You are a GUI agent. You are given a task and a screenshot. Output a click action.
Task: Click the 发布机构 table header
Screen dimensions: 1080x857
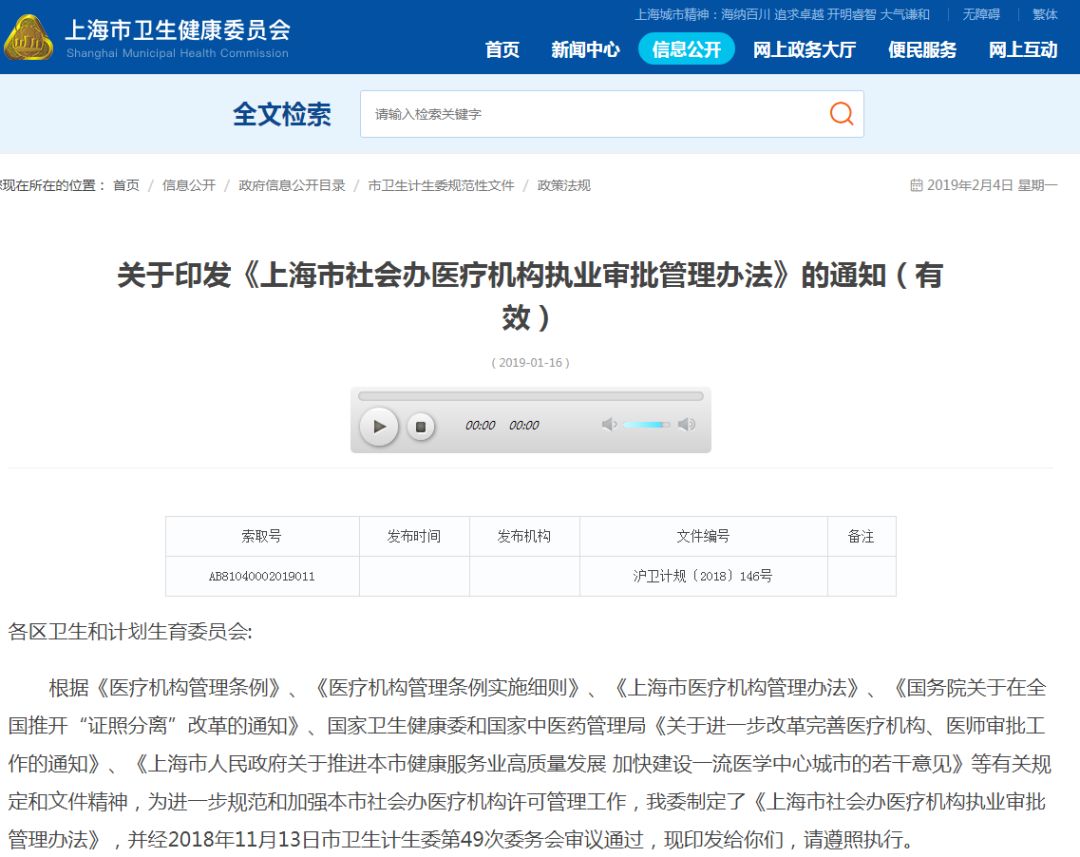point(524,536)
